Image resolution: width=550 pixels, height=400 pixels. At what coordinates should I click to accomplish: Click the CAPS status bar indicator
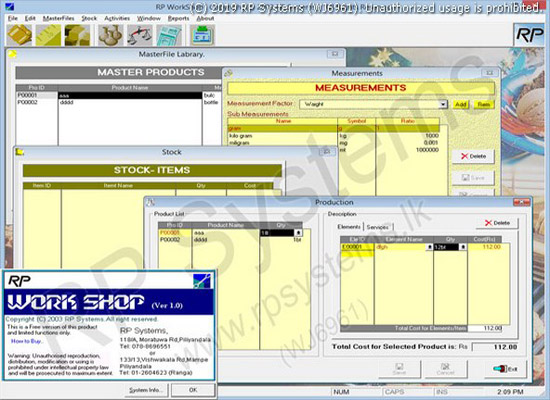click(394, 392)
